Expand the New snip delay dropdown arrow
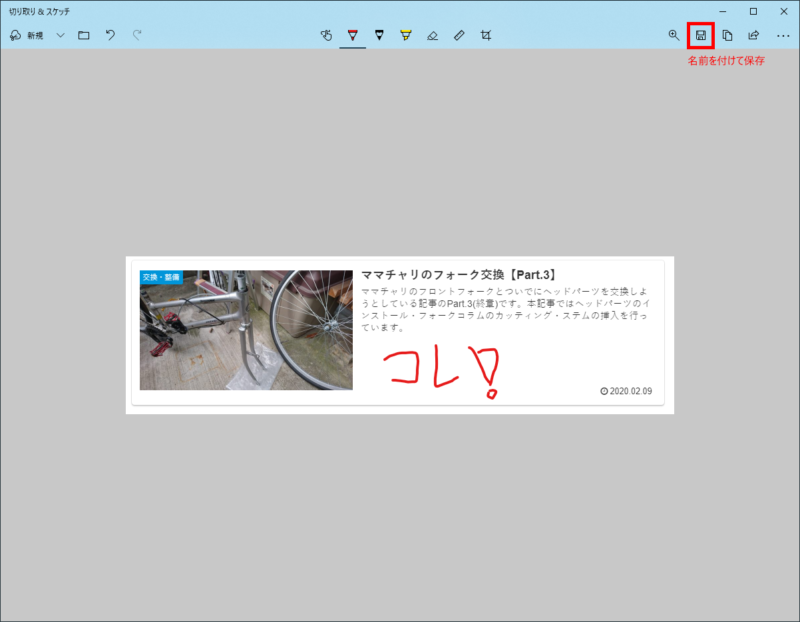 click(x=60, y=35)
